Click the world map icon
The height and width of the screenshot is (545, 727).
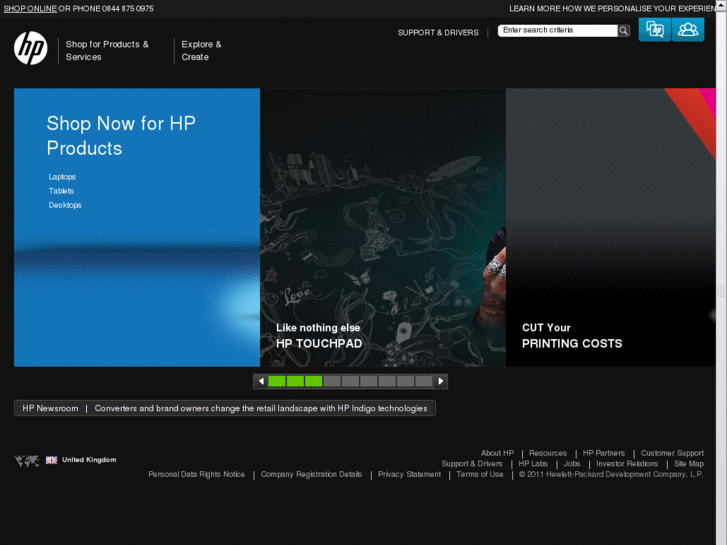(x=27, y=460)
